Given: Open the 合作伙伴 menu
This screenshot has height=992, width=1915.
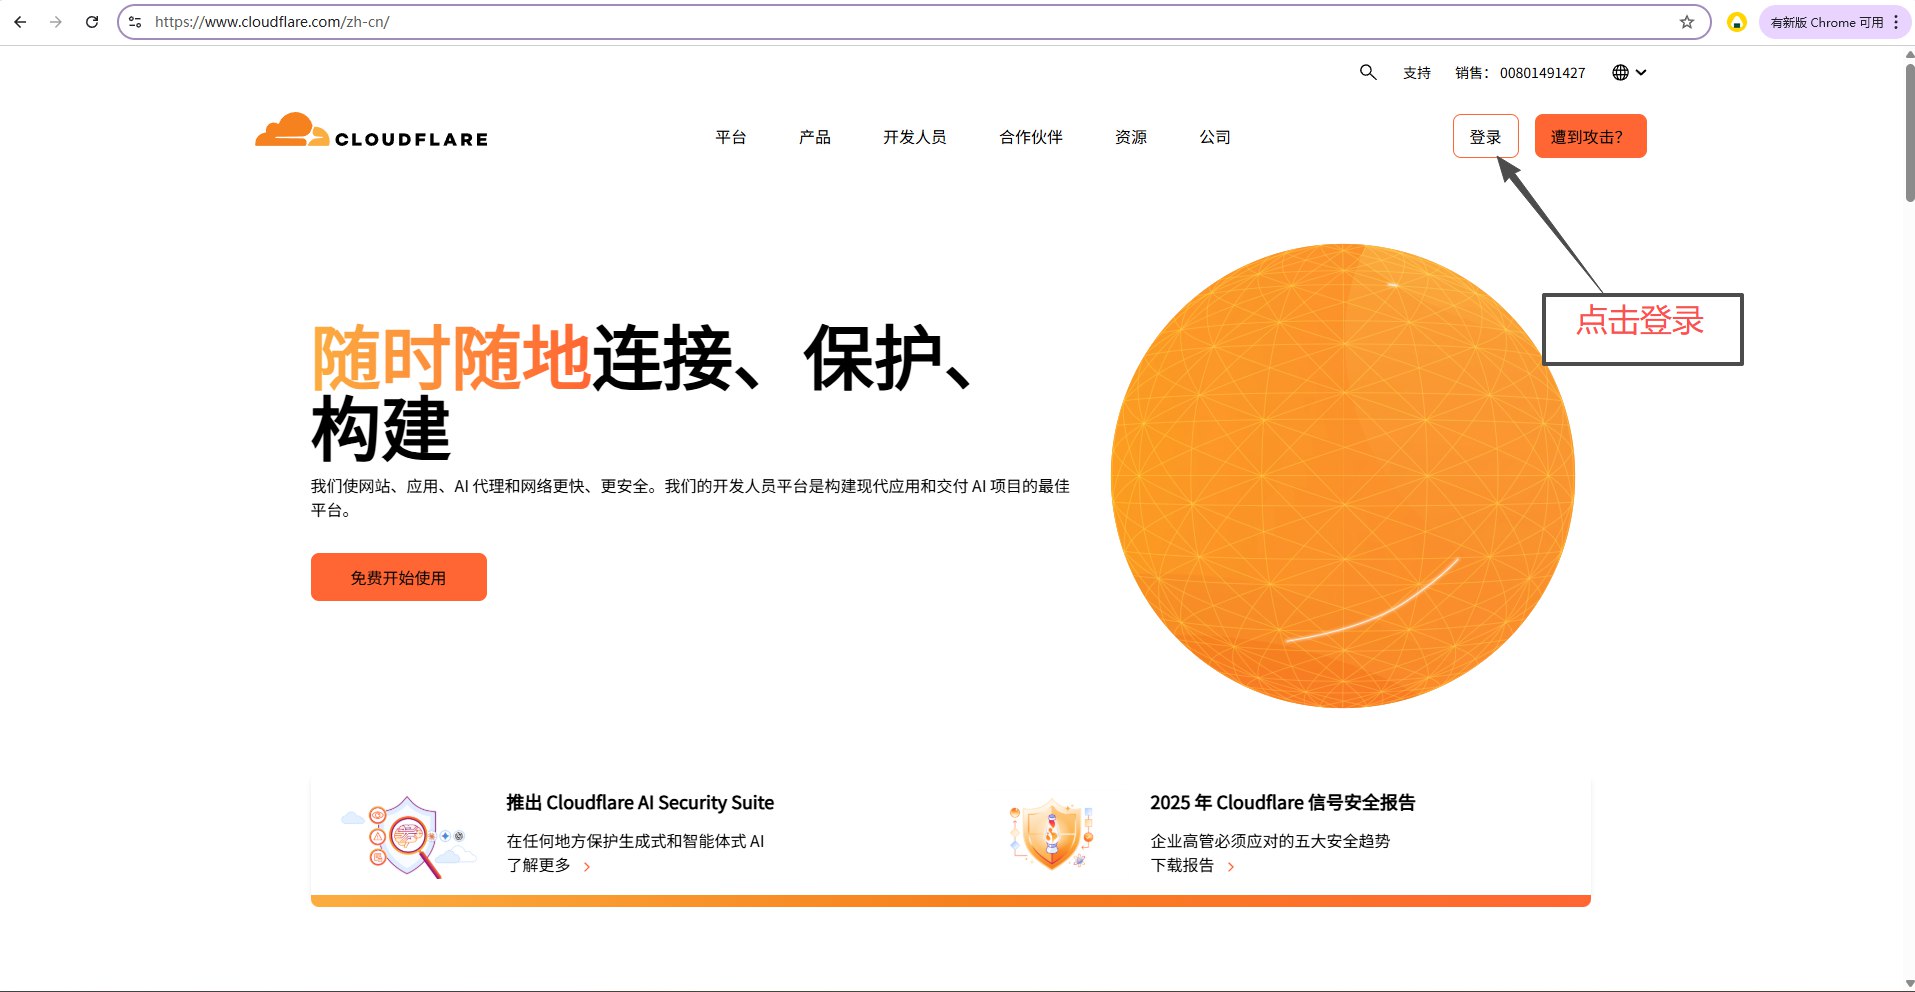Looking at the screenshot, I should (1030, 137).
